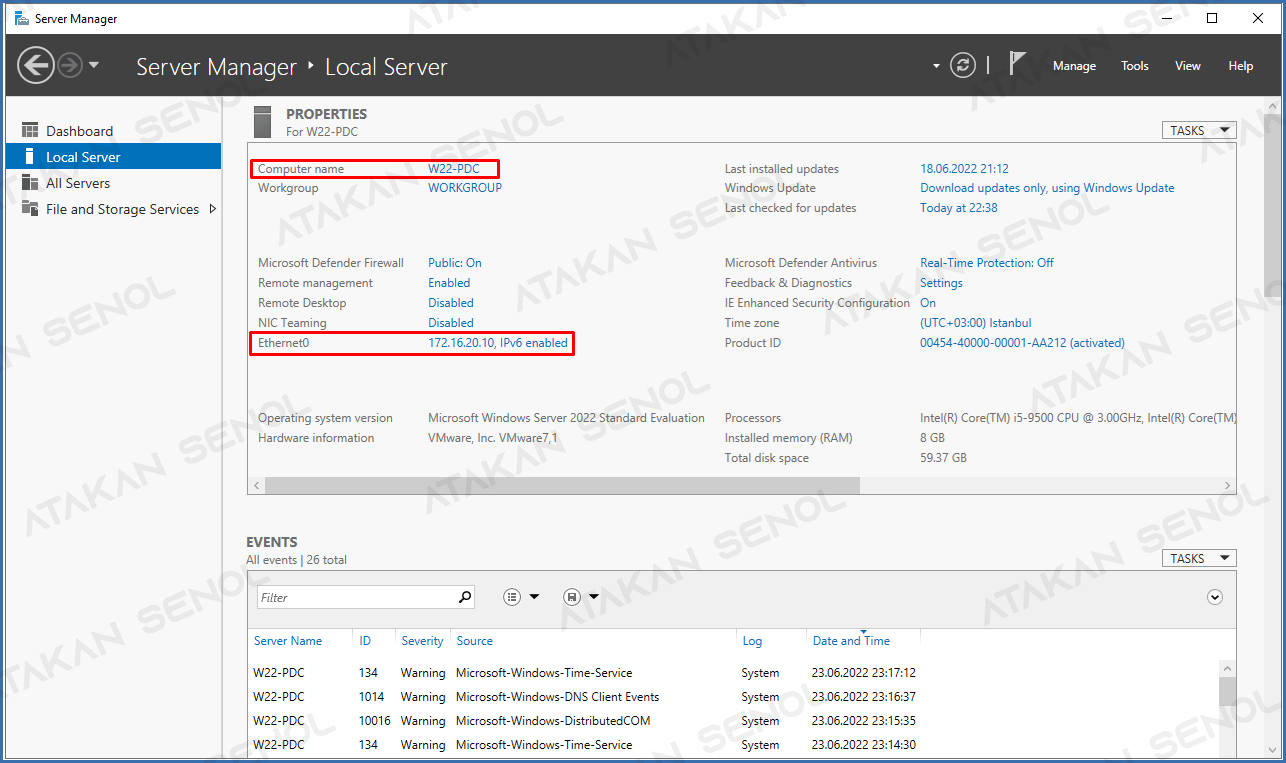This screenshot has height=763, width=1286.
Task: Click the Properties server tower icon
Action: tap(262, 121)
